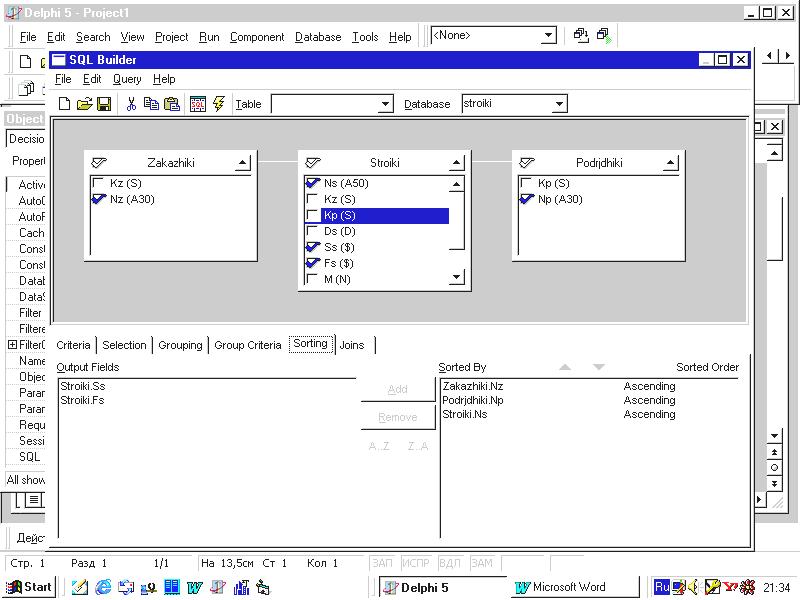Click the Delphi set debug desktop icon
Image resolution: width=800 pixels, height=600 pixels.
[604, 35]
